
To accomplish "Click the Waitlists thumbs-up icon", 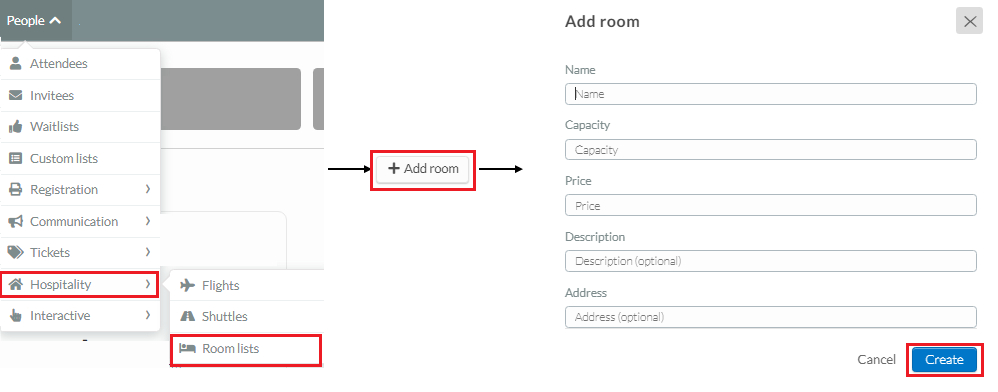I will pos(15,127).
